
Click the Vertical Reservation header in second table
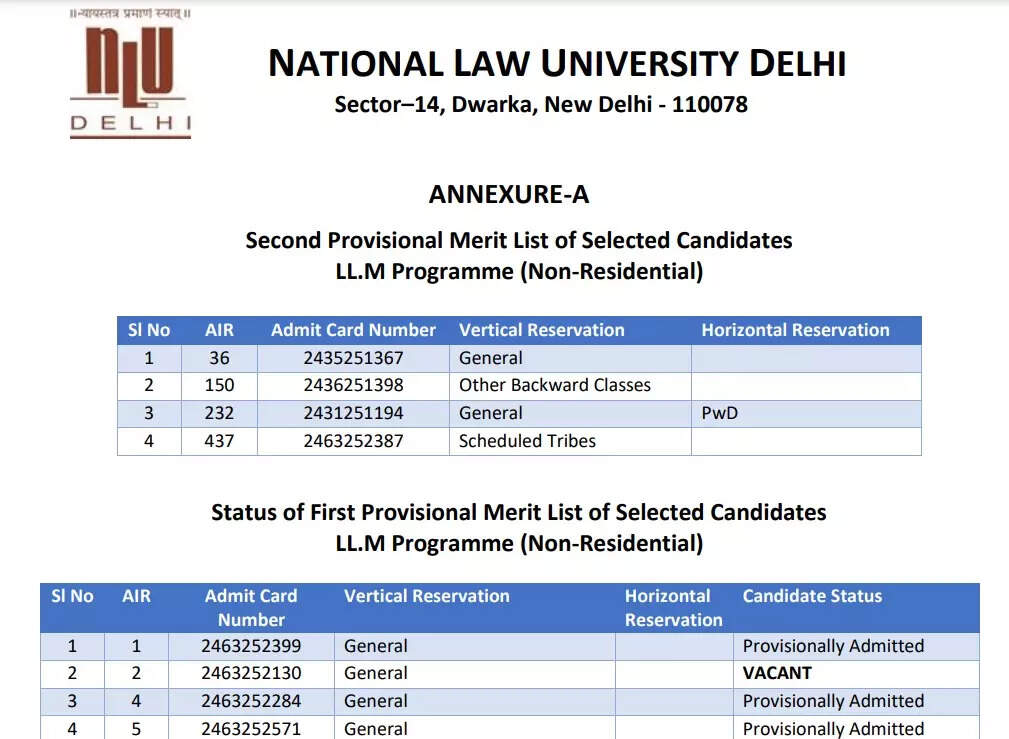click(427, 596)
